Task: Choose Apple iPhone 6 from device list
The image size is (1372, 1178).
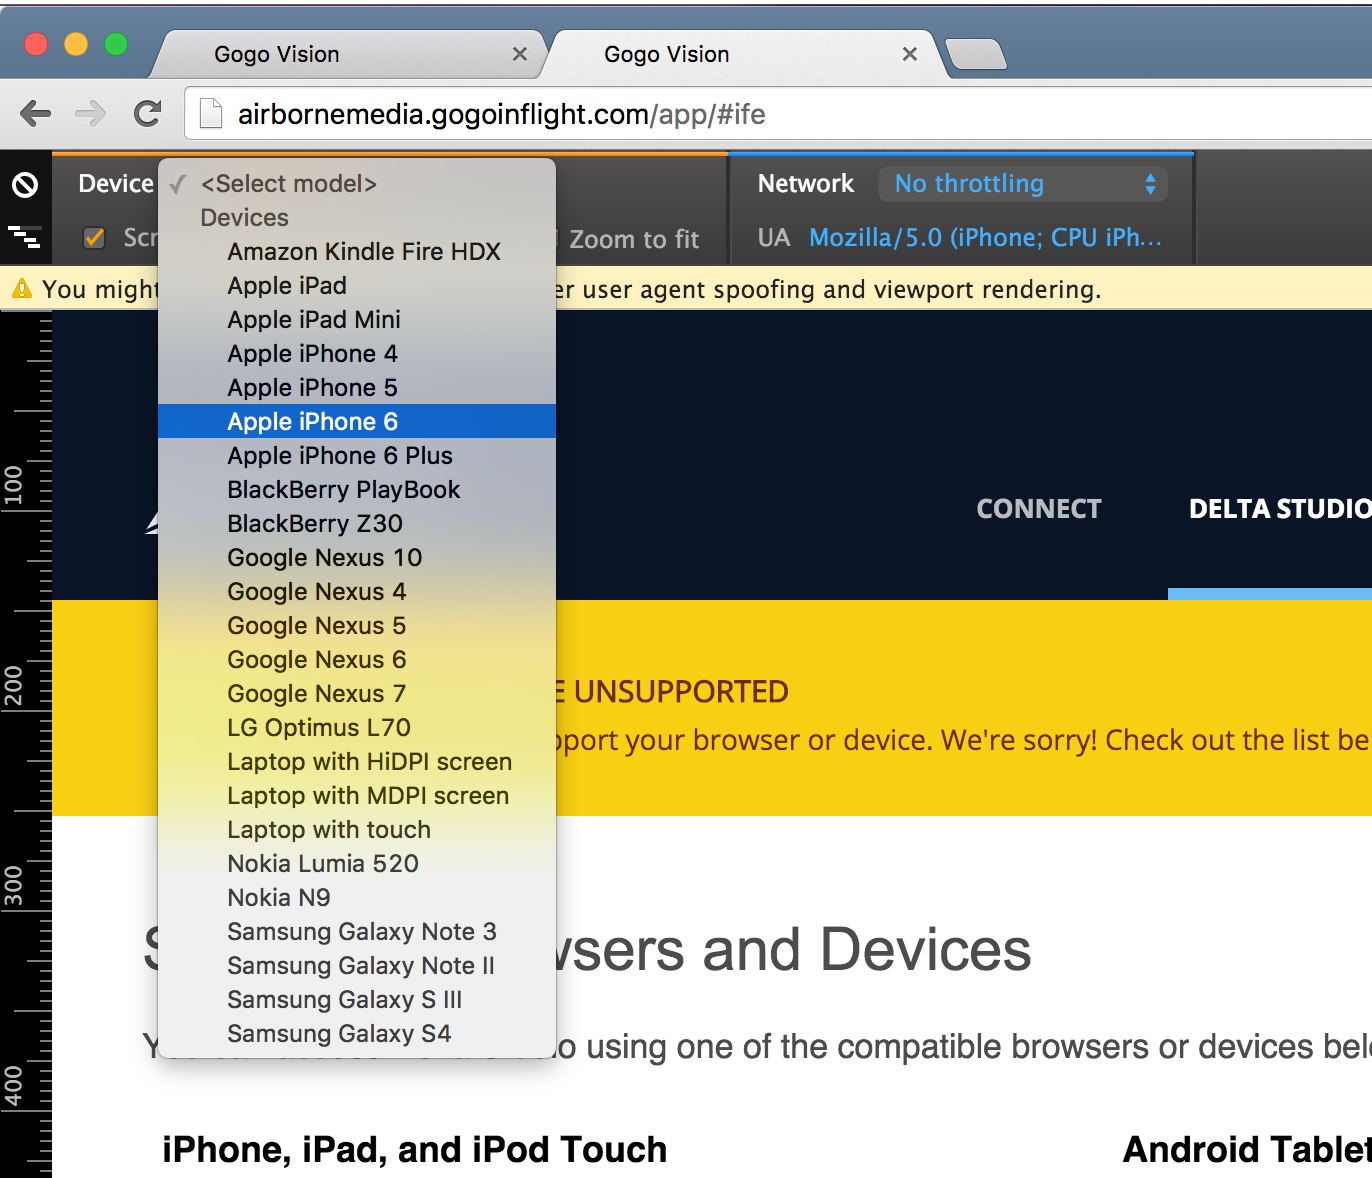Action: (x=312, y=422)
